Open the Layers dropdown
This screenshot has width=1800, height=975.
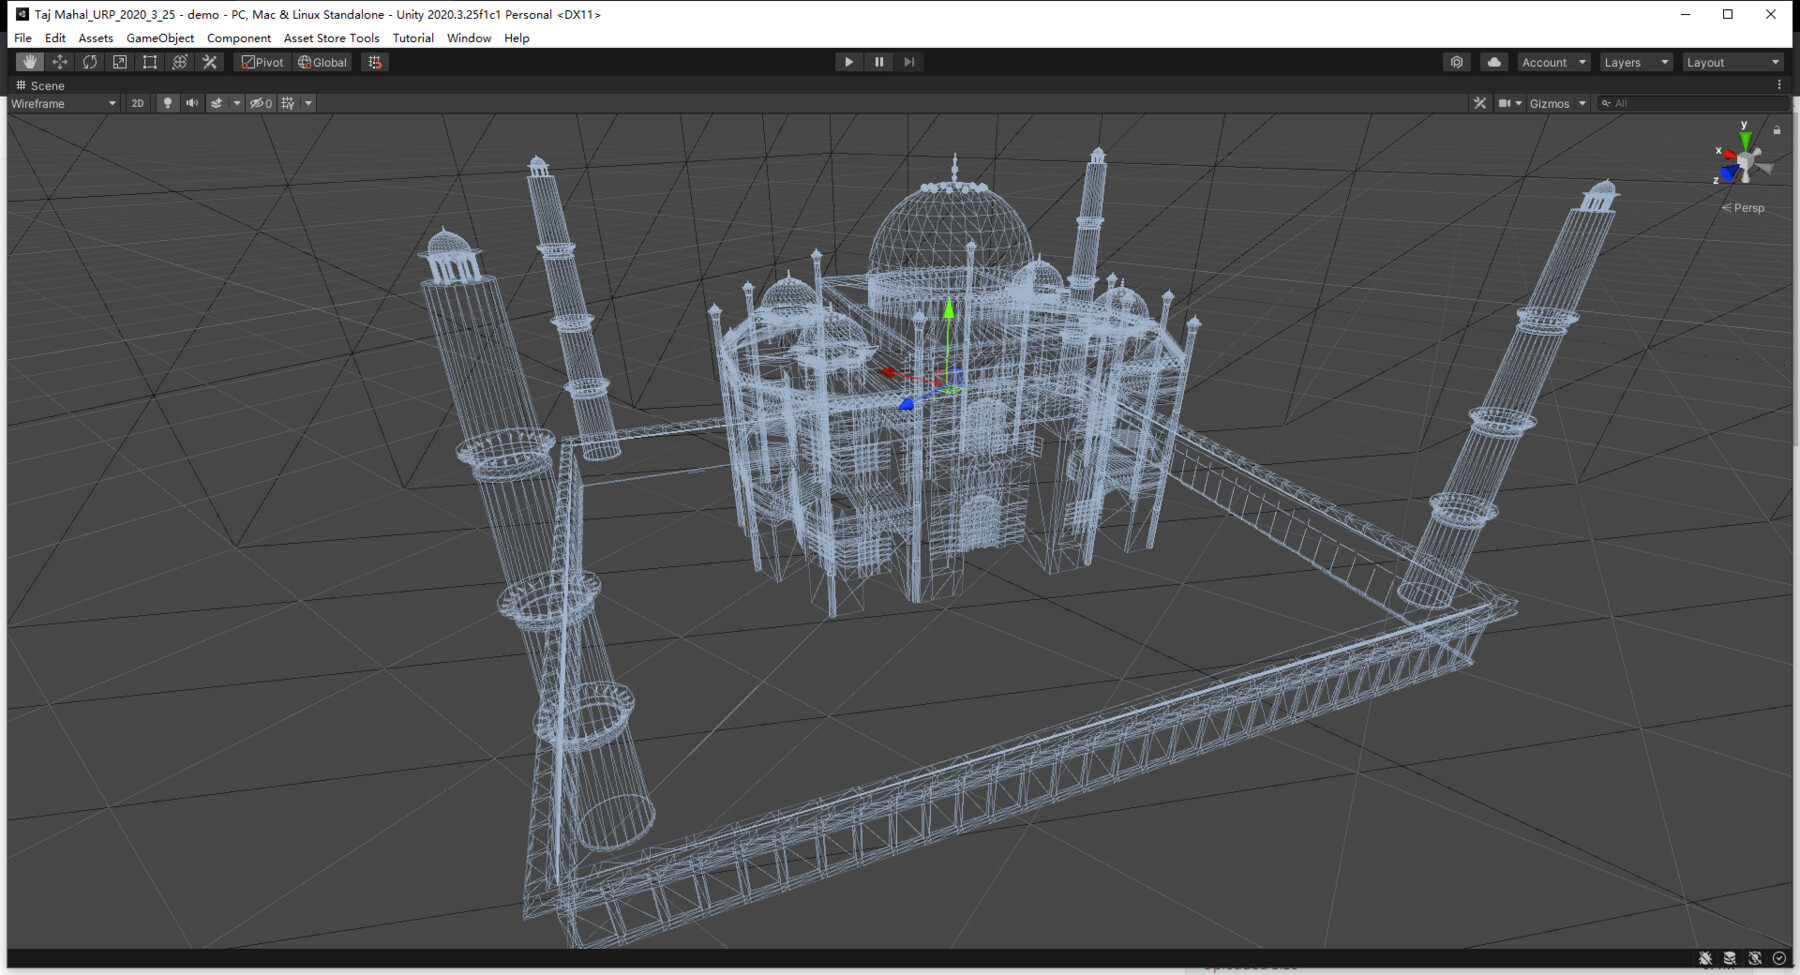[x=1636, y=62]
